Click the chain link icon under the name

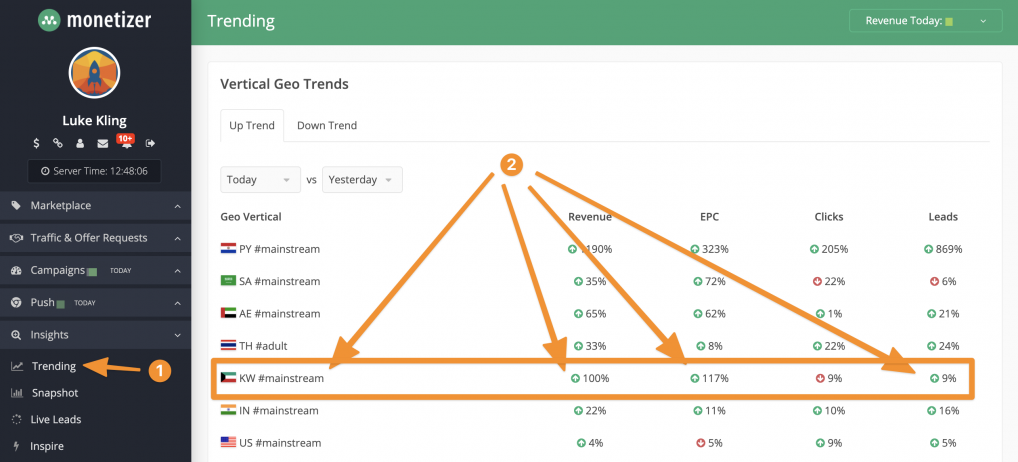point(58,143)
